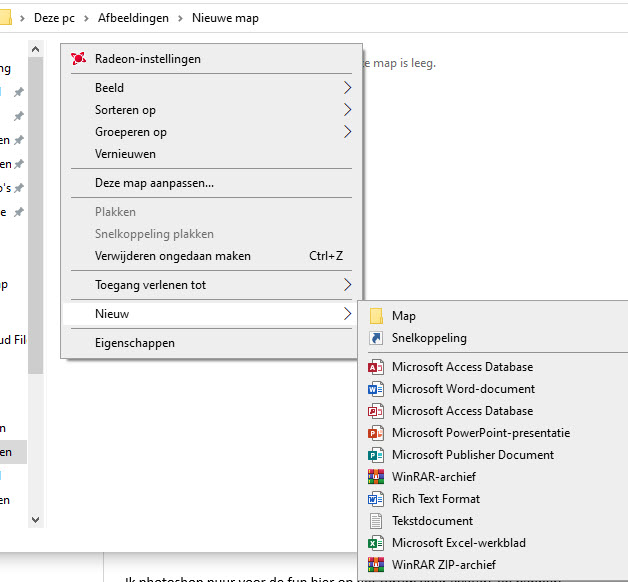Choose the Microsoft Publisher Document icon
This screenshot has width=628, height=582.
pos(376,455)
